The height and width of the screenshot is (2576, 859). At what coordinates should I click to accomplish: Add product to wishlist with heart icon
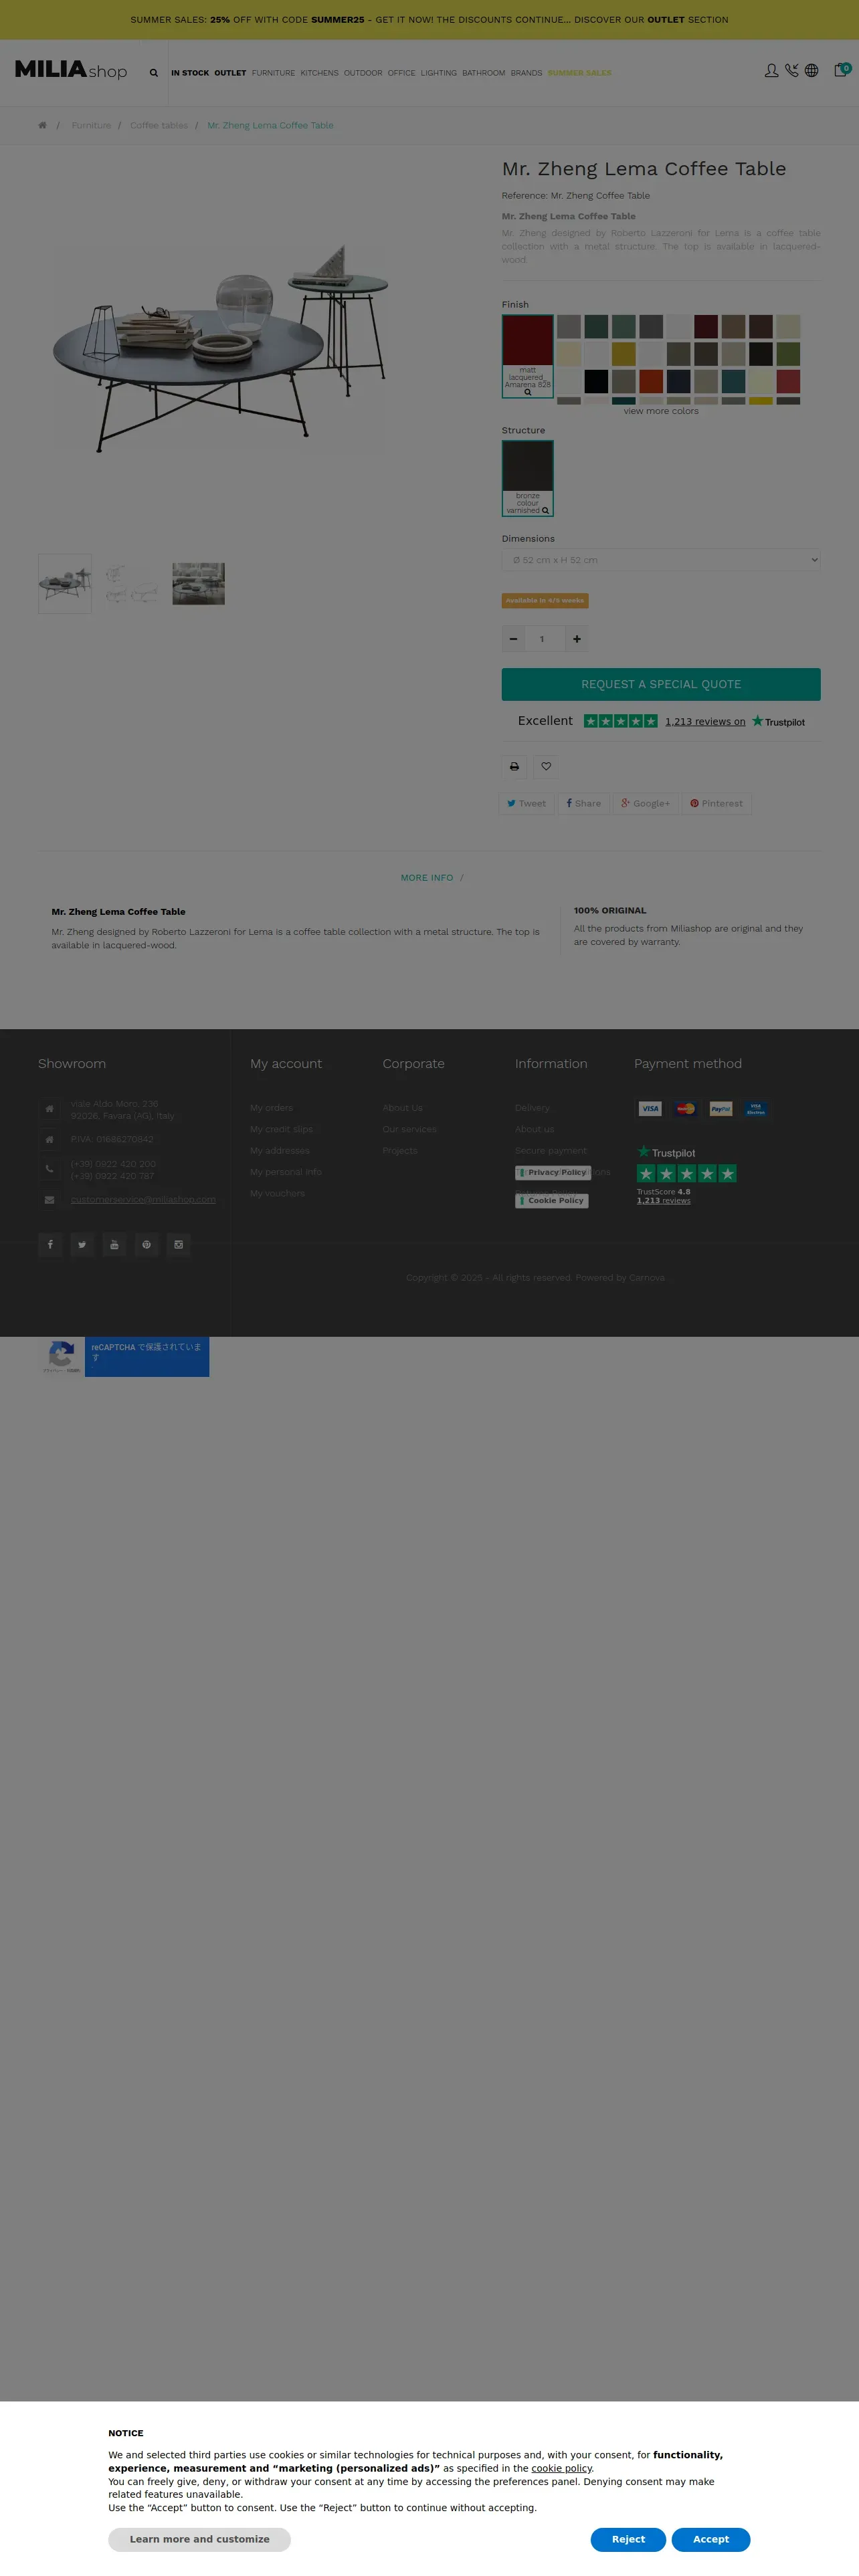click(x=546, y=767)
